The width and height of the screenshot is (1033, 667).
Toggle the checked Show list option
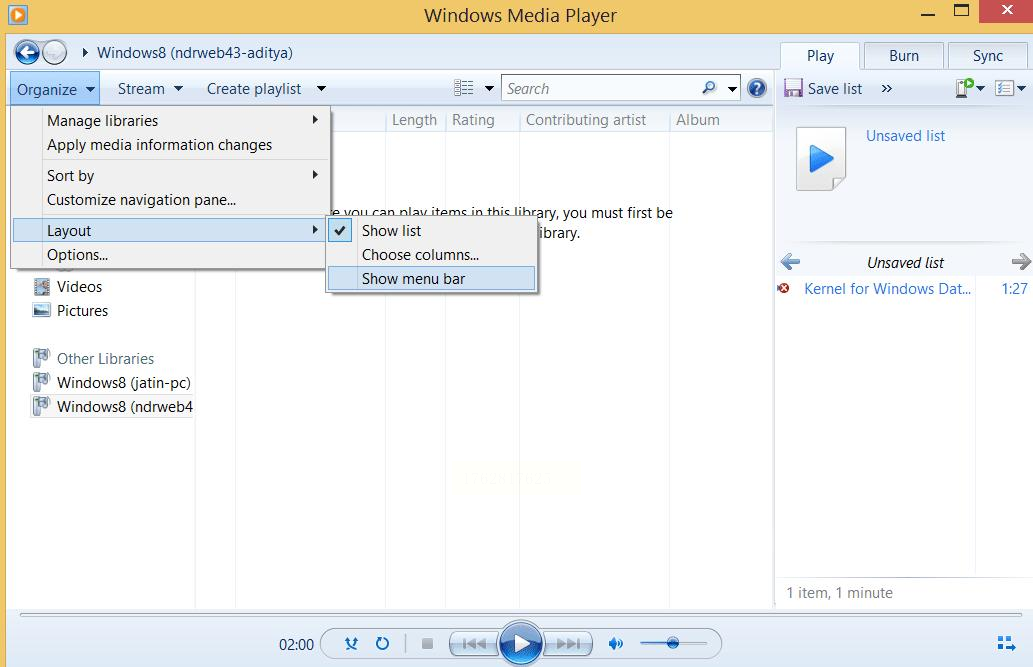[x=391, y=230]
